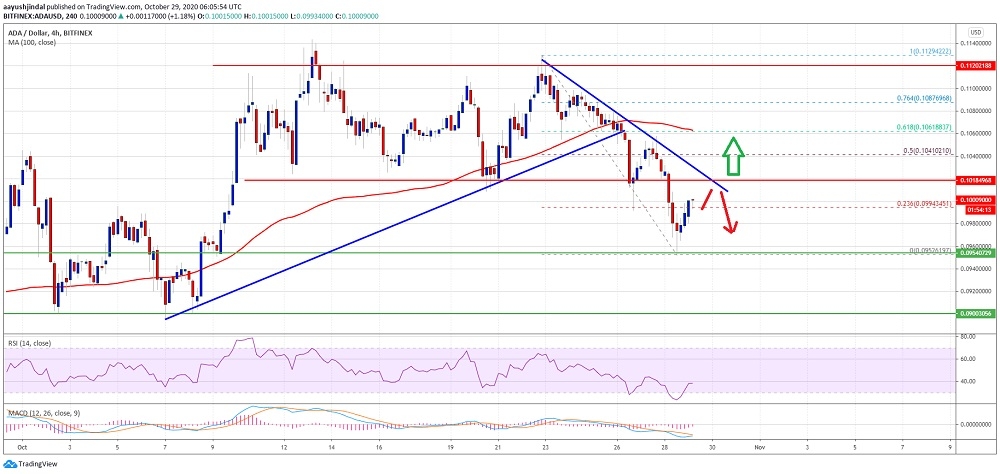The height and width of the screenshot is (474, 1000).
Task: Click the small red upward arrow near trendline
Action: pos(707,199)
